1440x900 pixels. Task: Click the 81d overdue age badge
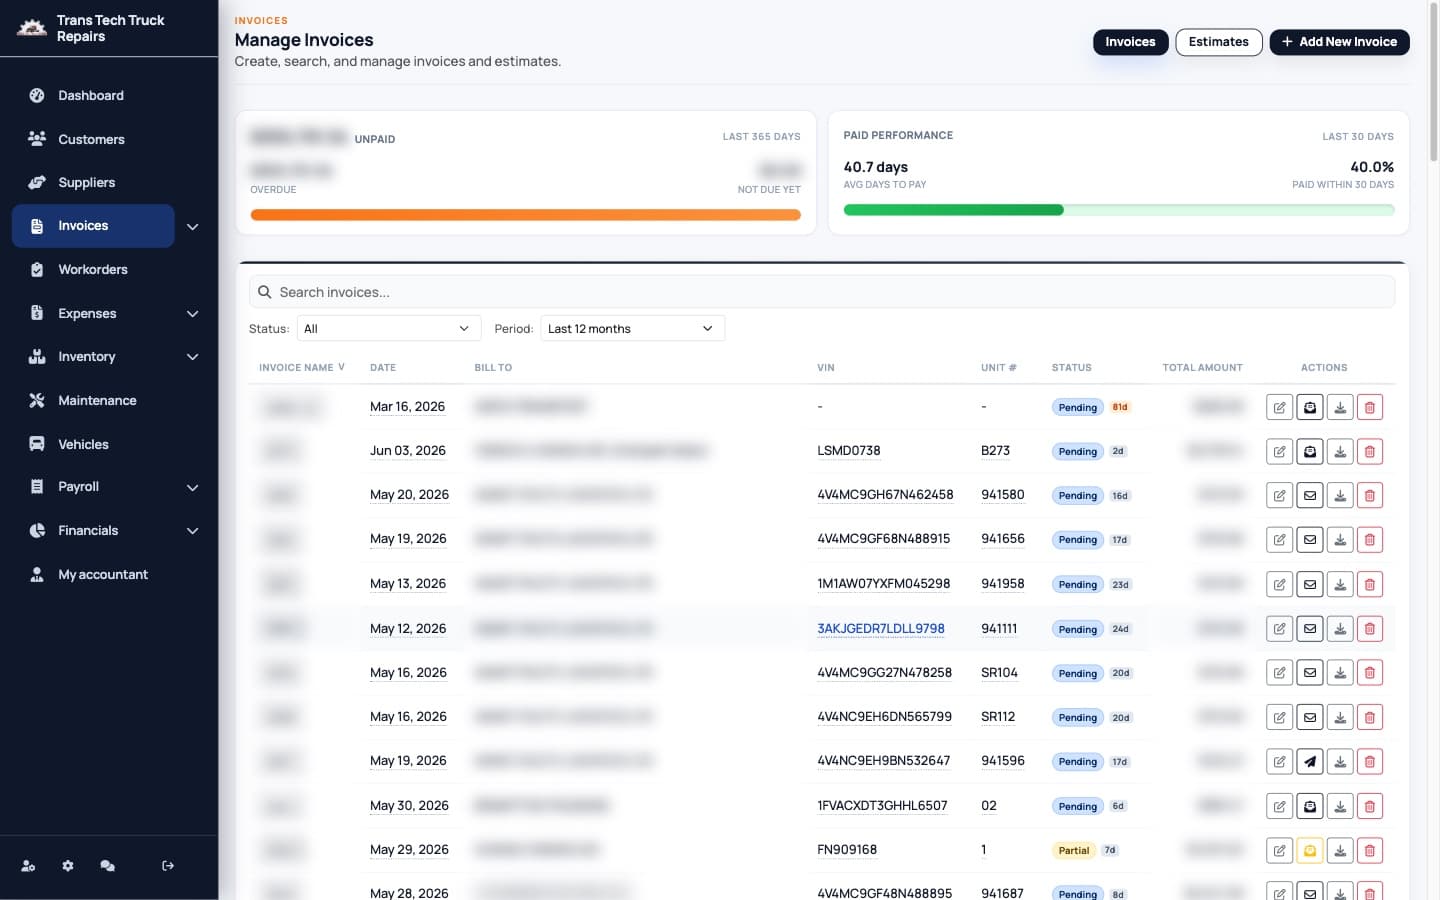coord(1120,407)
